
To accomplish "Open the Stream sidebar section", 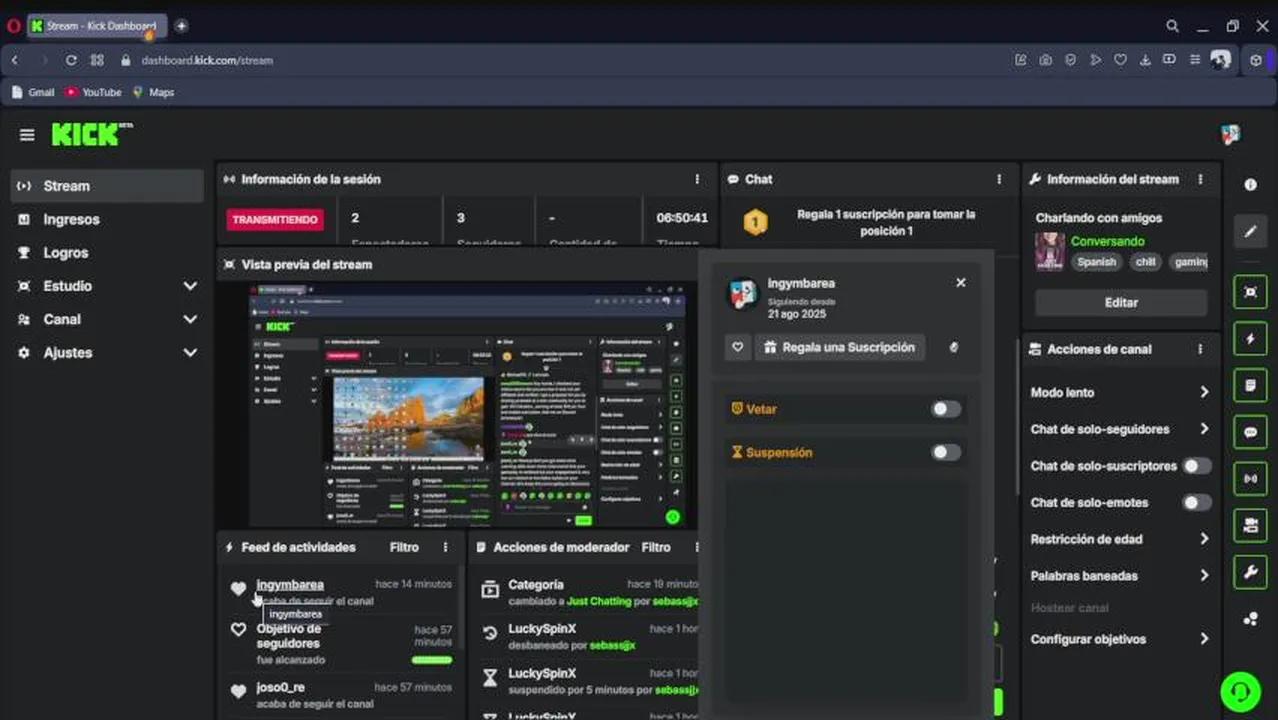I will click(x=108, y=186).
